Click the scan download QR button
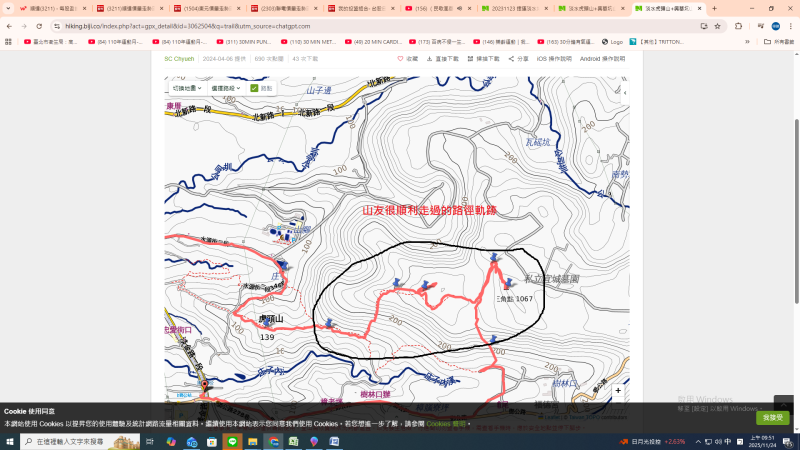This screenshot has height=450, width=800. pyautogui.click(x=483, y=59)
